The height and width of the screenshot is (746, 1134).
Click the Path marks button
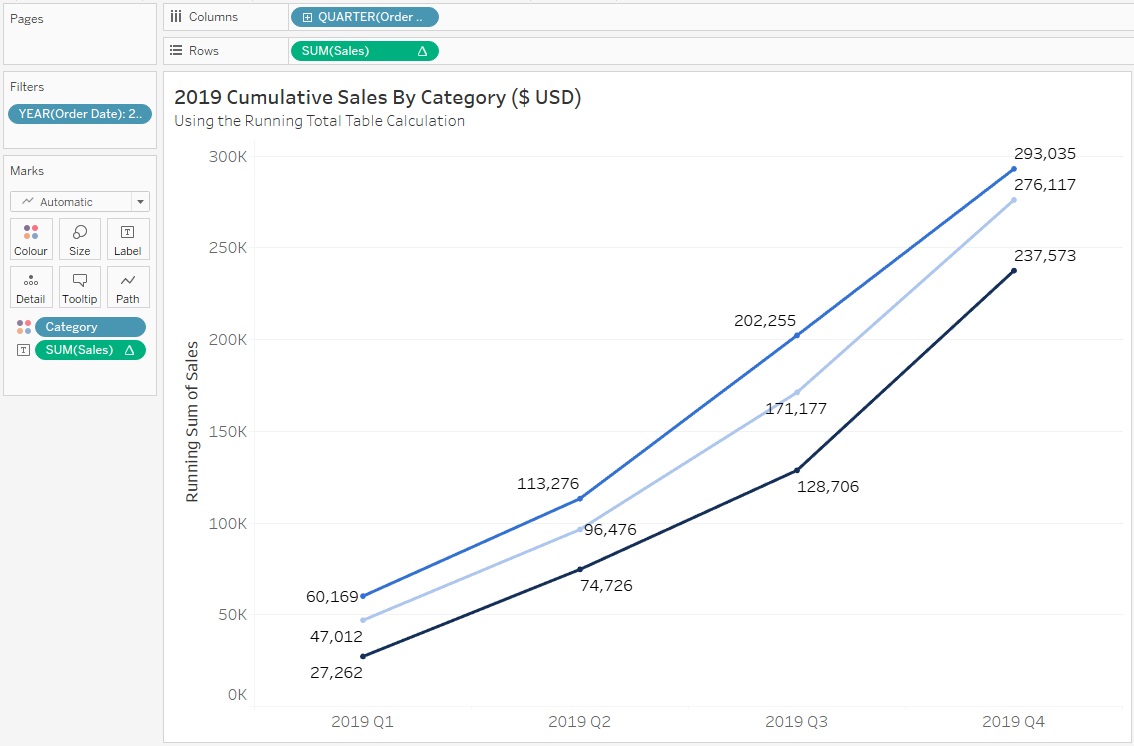128,287
